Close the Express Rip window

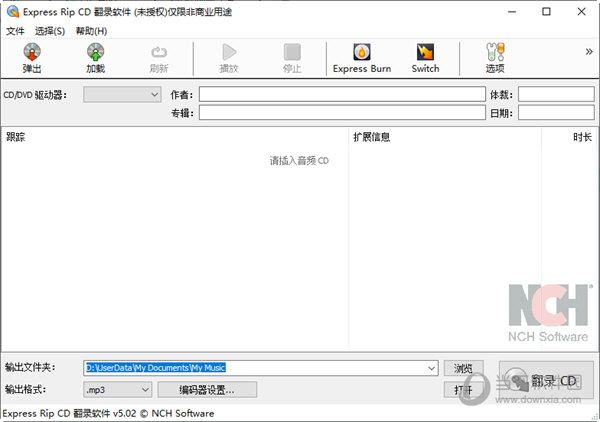point(581,12)
